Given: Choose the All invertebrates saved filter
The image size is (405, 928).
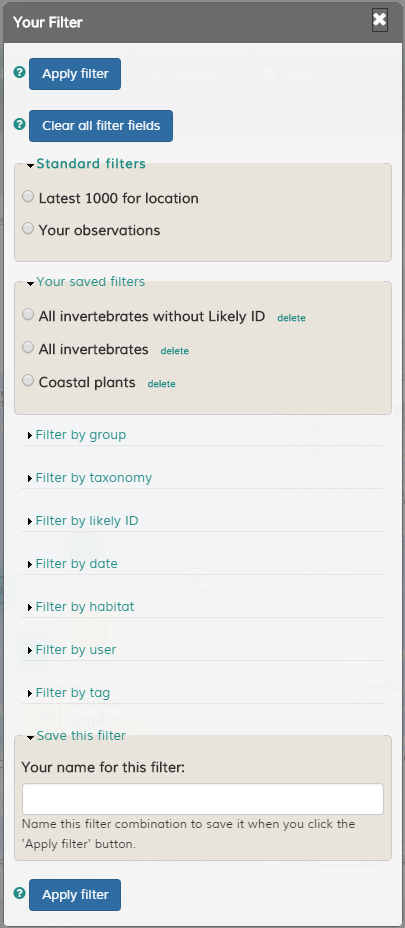Looking at the screenshot, I should tap(28, 348).
